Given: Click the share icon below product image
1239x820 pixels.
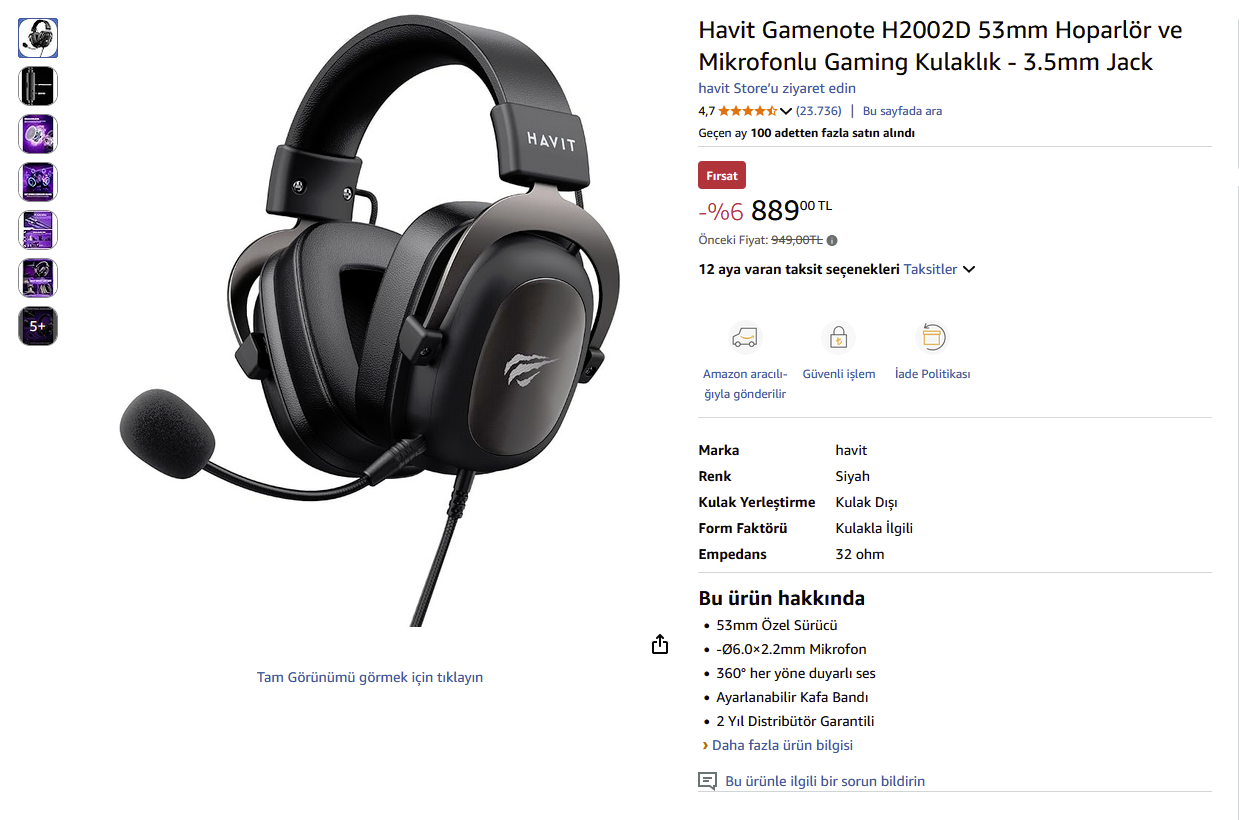Looking at the screenshot, I should click(659, 644).
